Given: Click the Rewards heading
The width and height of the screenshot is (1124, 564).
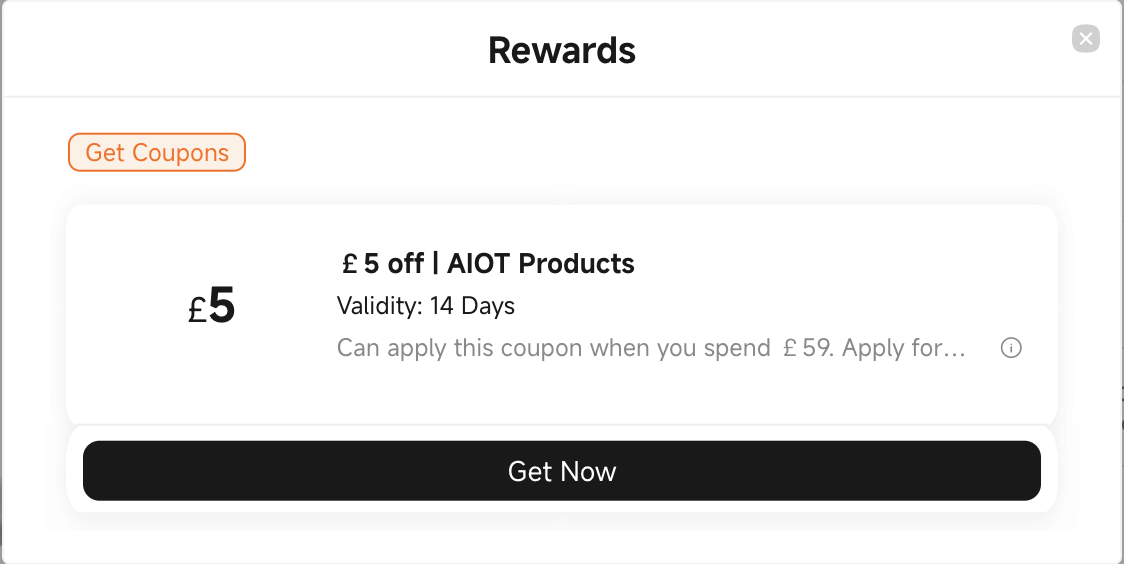Looking at the screenshot, I should [x=562, y=50].
